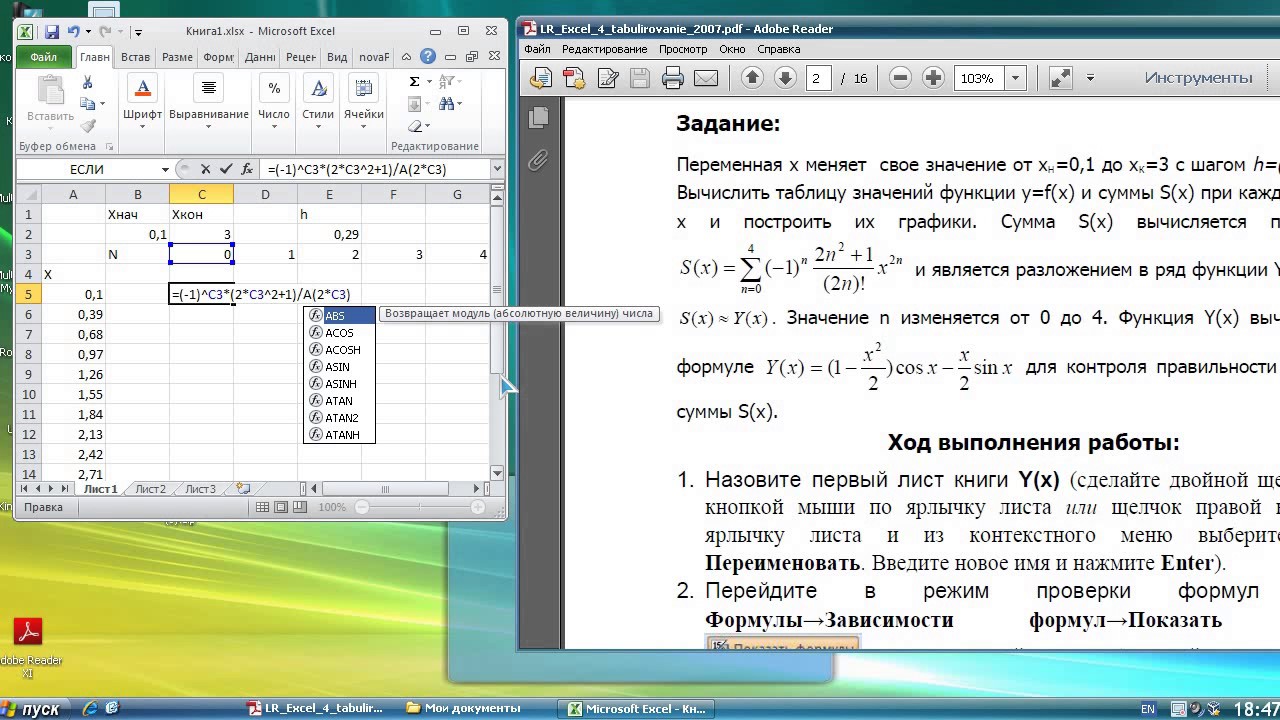Viewport: 1280px width, 720px height.
Task: Click the Excel formula bar input
Action: click(375, 170)
